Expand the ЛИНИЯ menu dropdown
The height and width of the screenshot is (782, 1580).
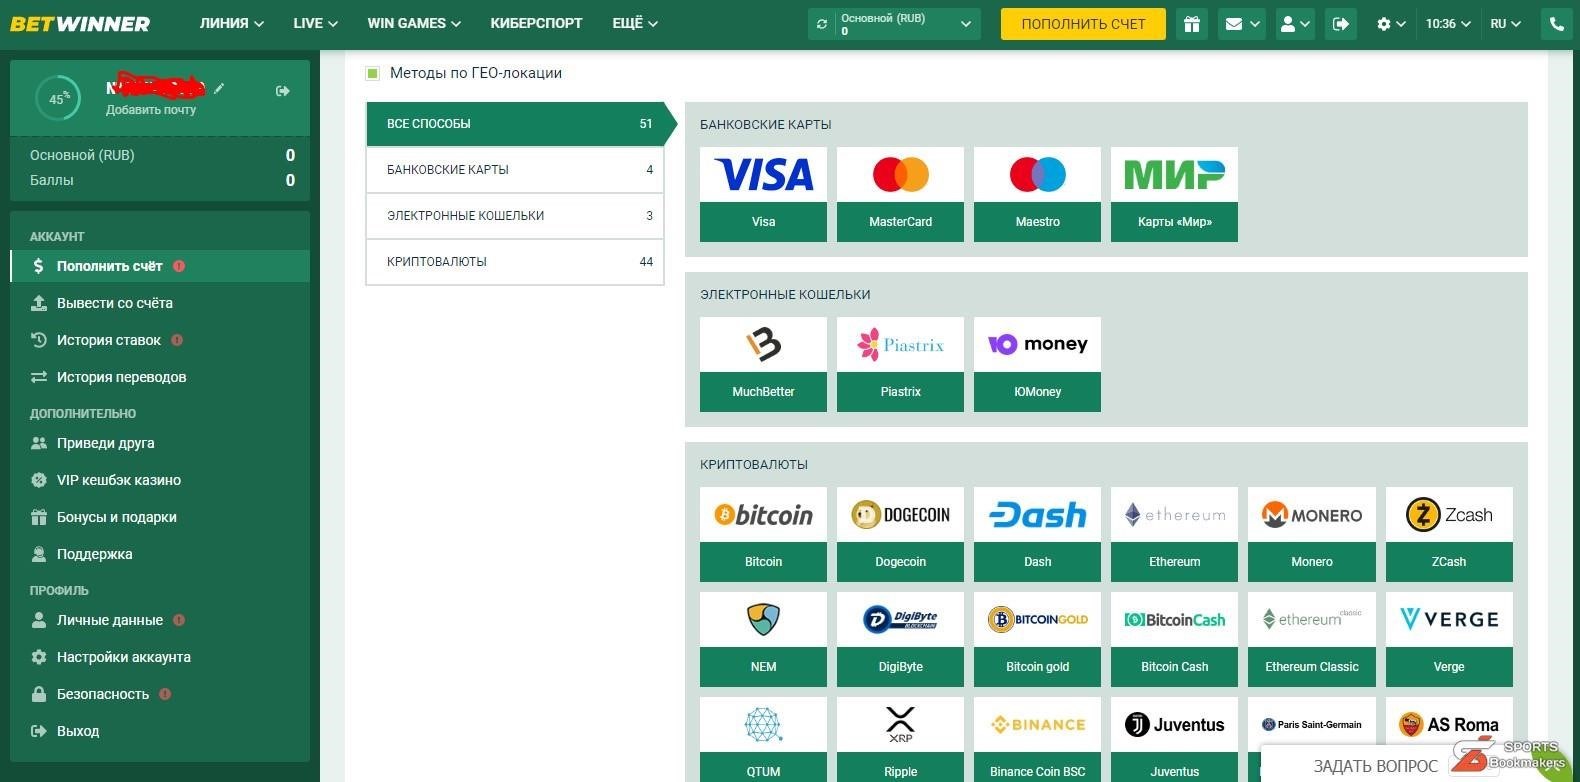pyautogui.click(x=232, y=23)
